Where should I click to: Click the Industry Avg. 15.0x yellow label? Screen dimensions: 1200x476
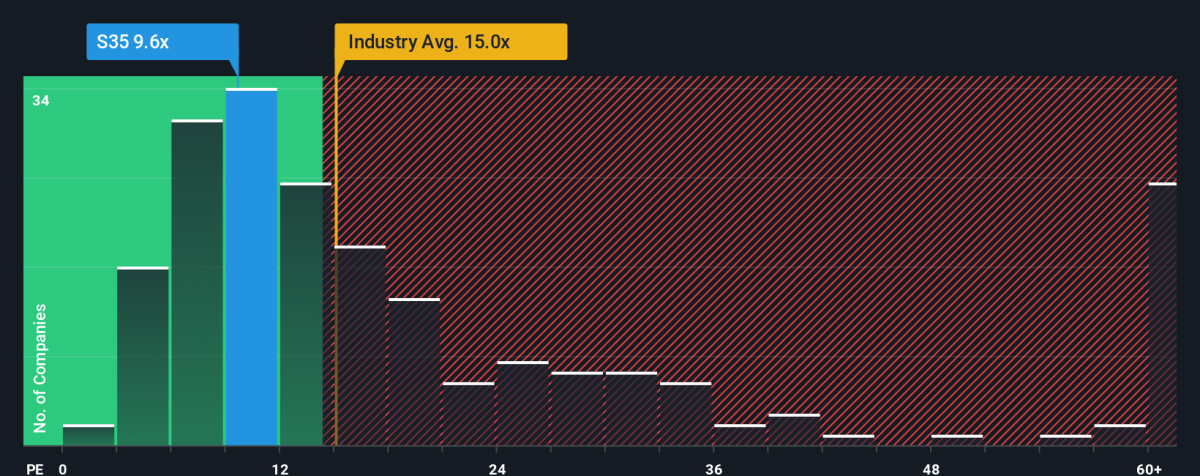click(451, 42)
